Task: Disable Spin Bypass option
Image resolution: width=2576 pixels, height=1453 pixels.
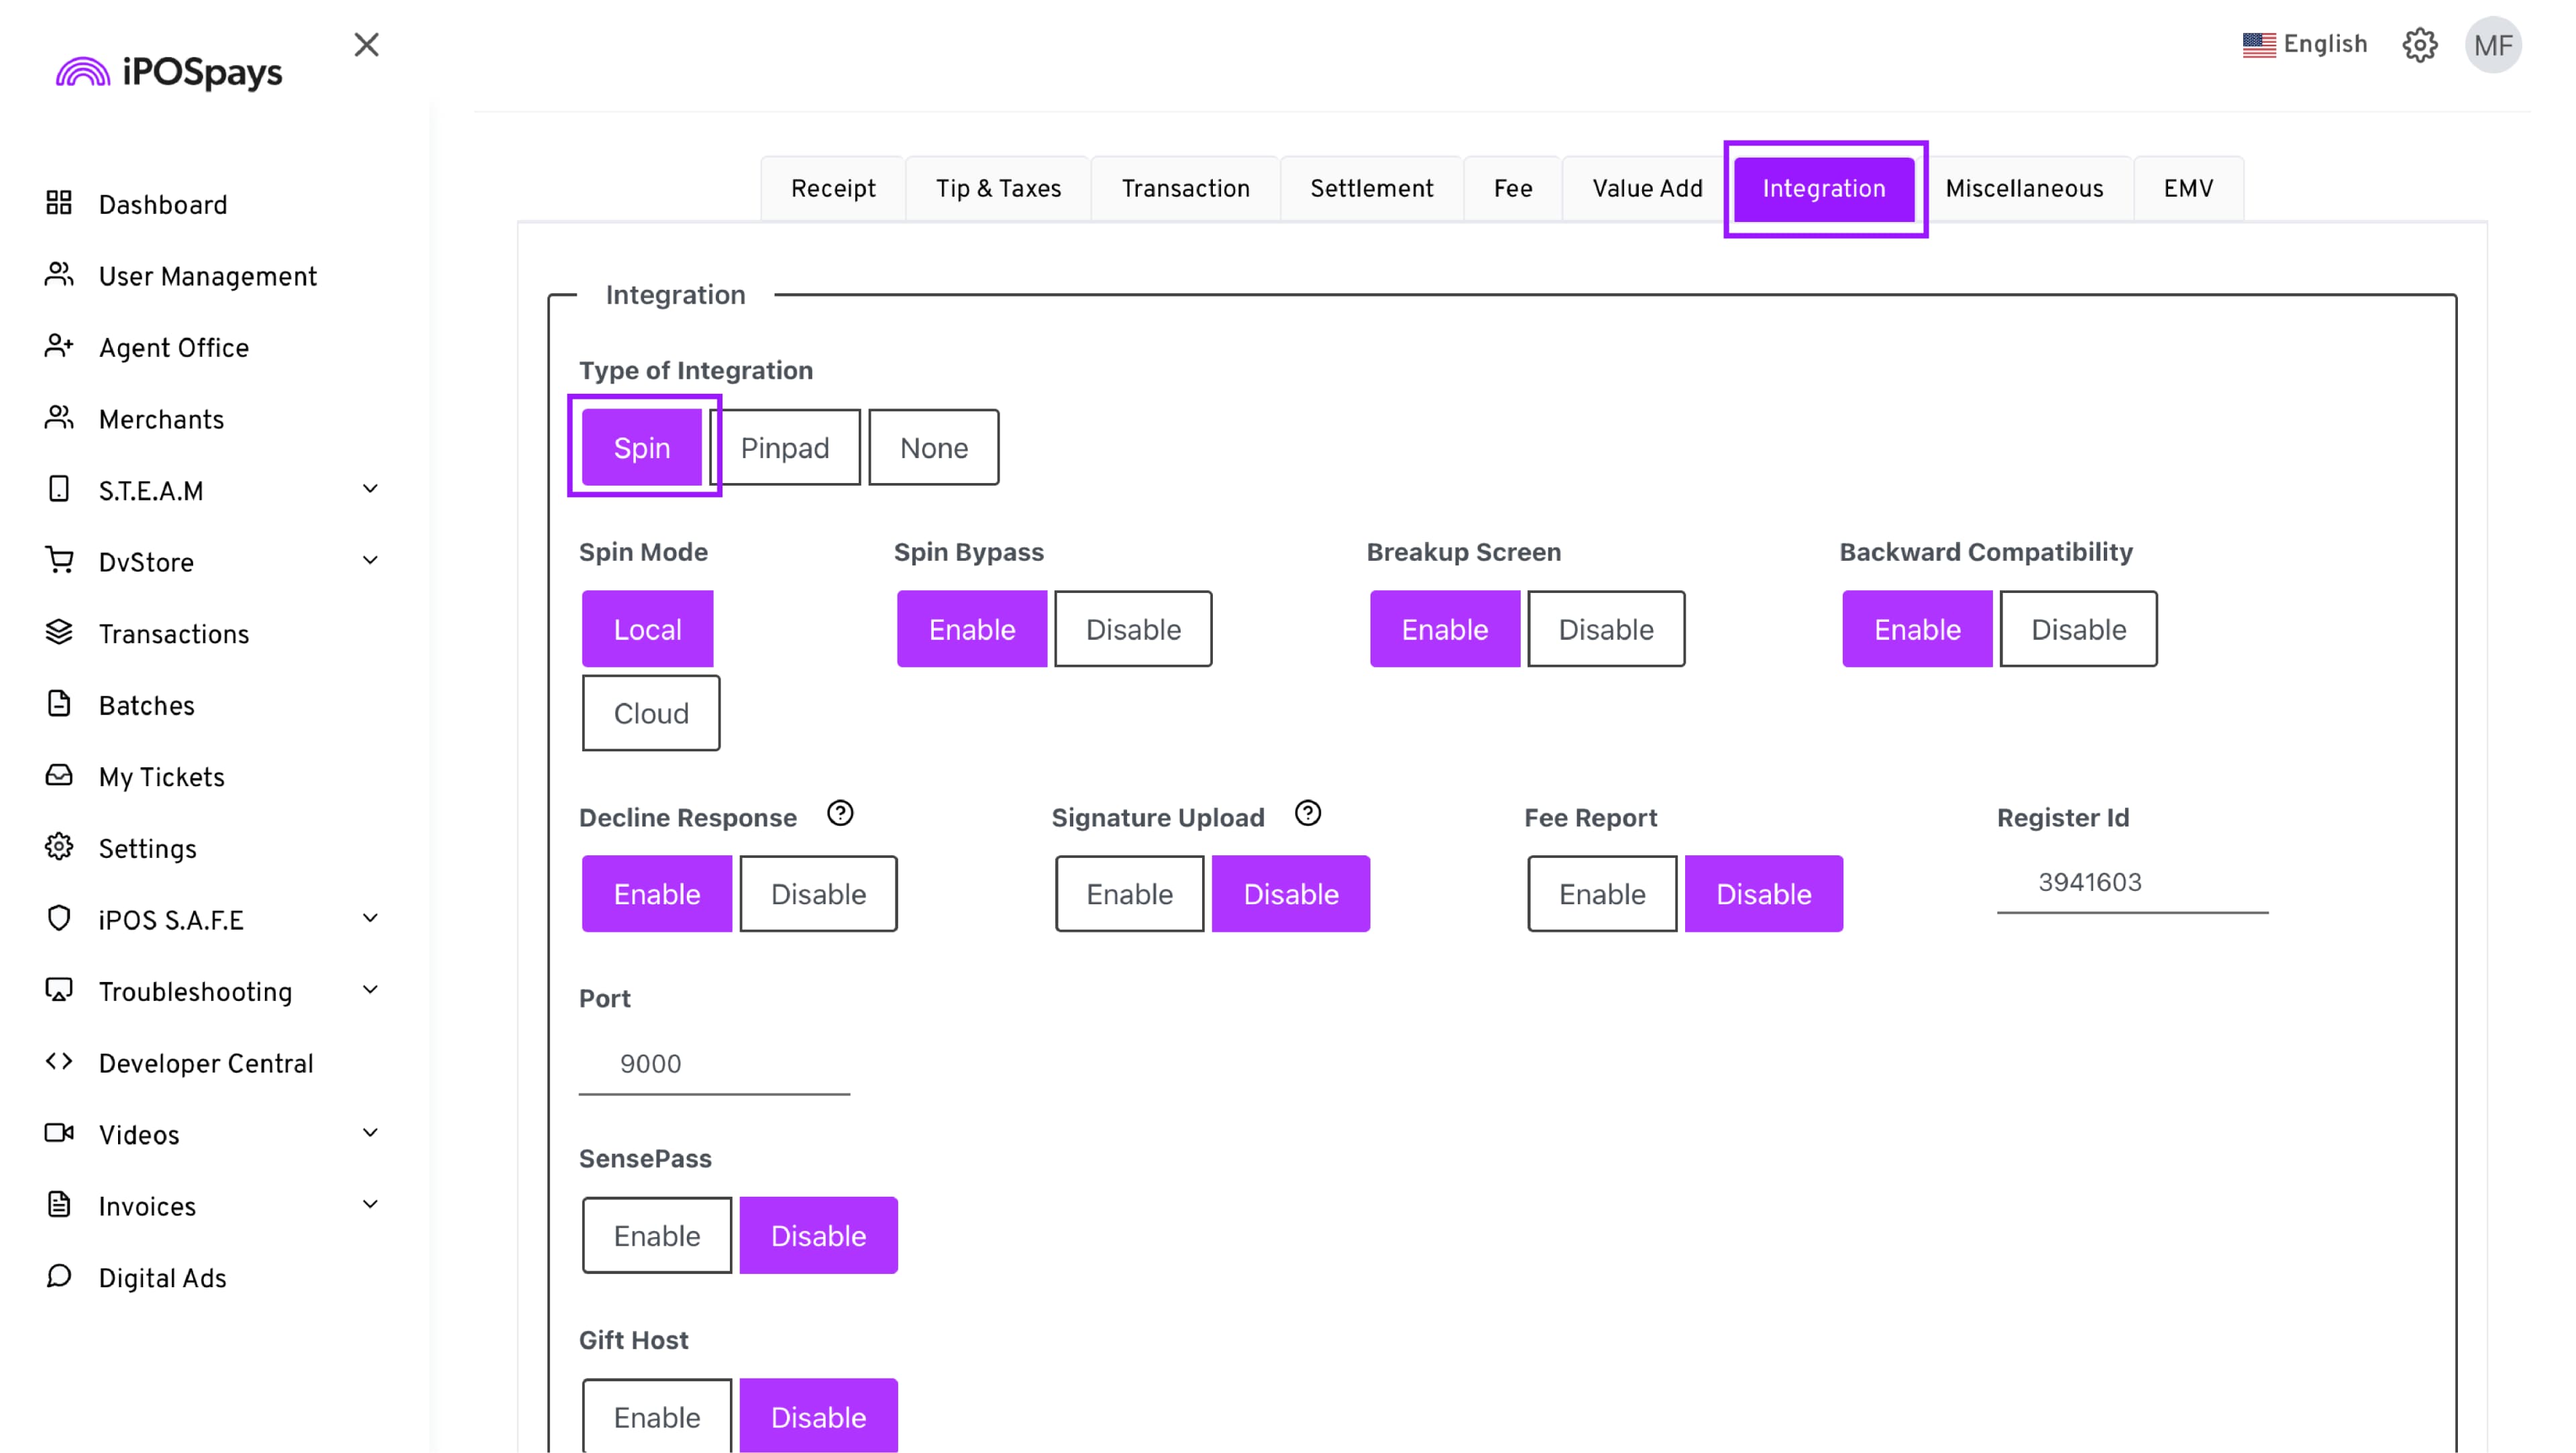Action: pyautogui.click(x=1132, y=629)
